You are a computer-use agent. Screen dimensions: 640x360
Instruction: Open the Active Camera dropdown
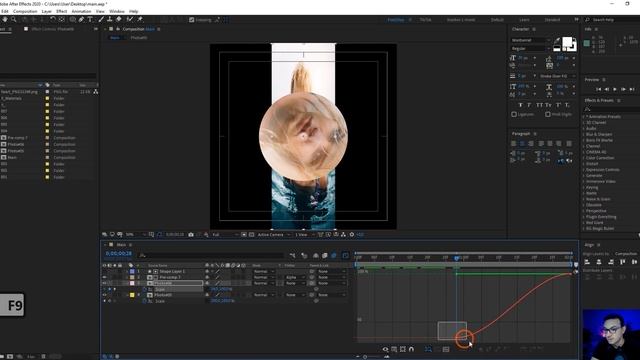coord(273,235)
